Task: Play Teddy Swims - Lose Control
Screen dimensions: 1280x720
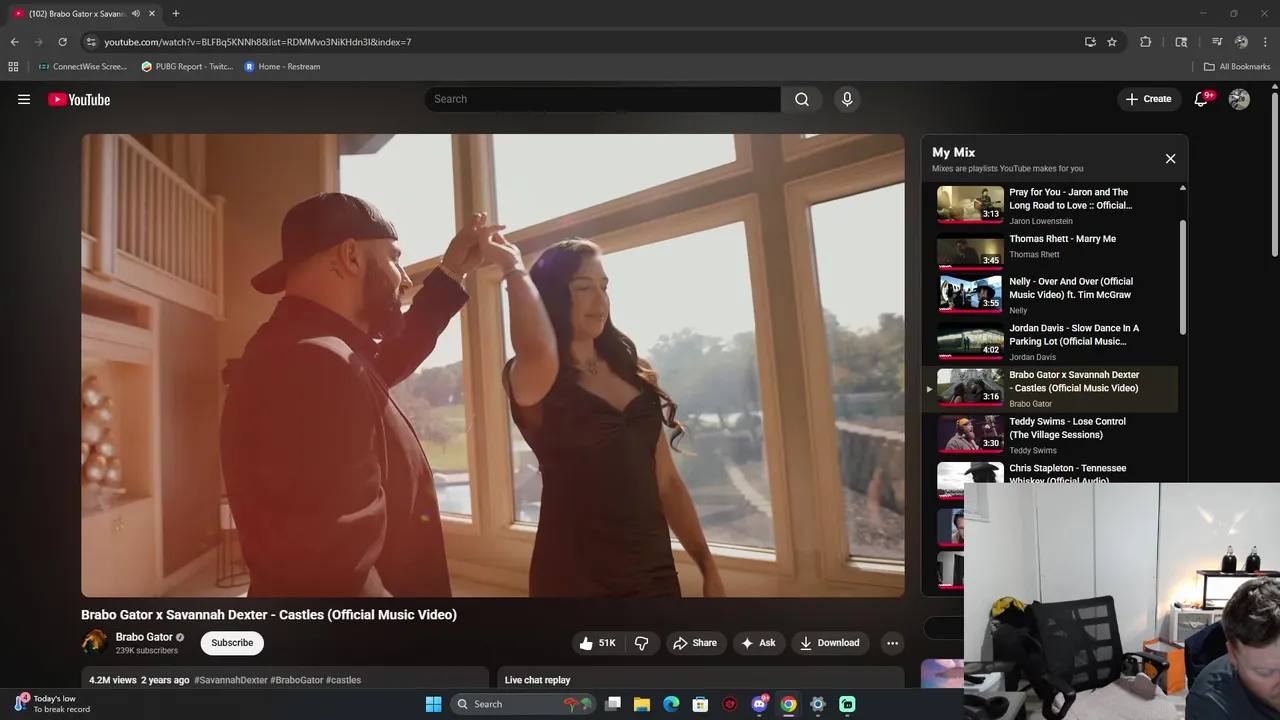Action: tap(1051, 435)
